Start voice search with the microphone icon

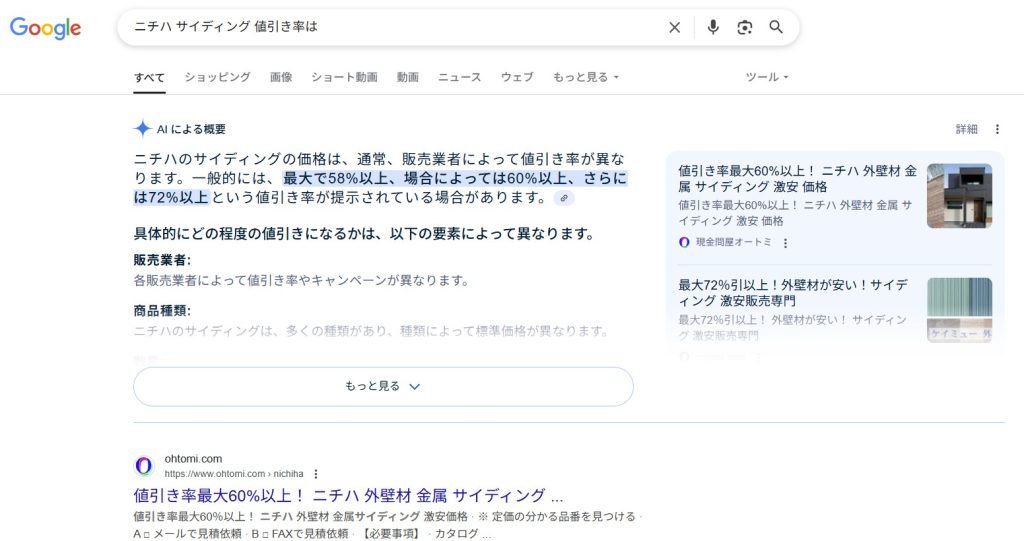(x=713, y=27)
